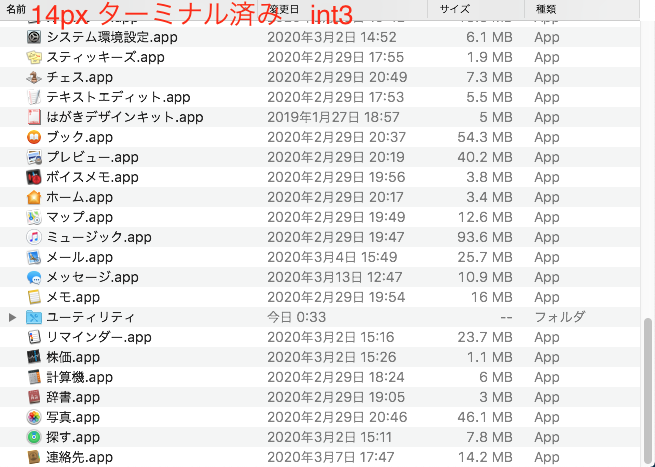Select the file name メール.app
Viewport: 655px width, 467px height.
(79, 257)
